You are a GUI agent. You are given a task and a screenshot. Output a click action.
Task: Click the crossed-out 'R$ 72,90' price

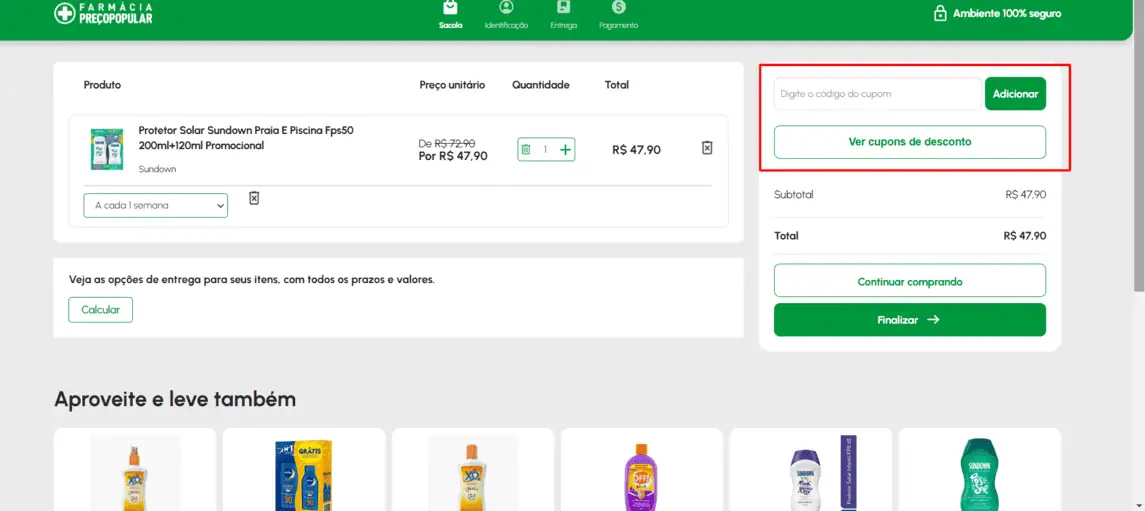pyautogui.click(x=455, y=143)
